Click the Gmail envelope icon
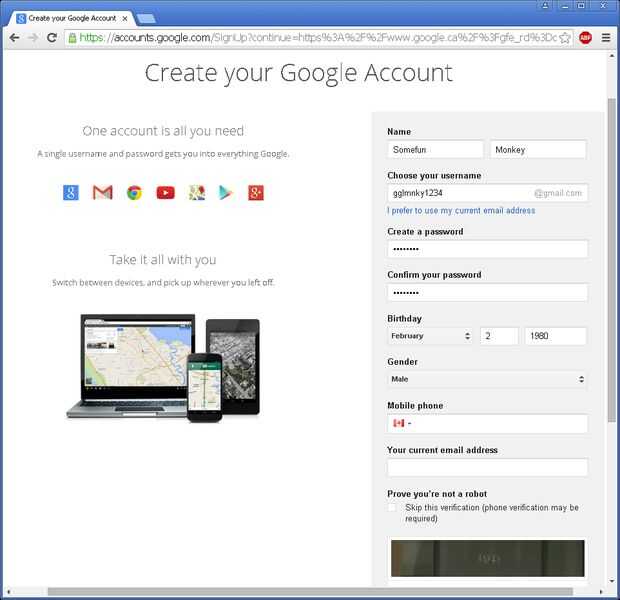This screenshot has width=620, height=600. [x=102, y=193]
